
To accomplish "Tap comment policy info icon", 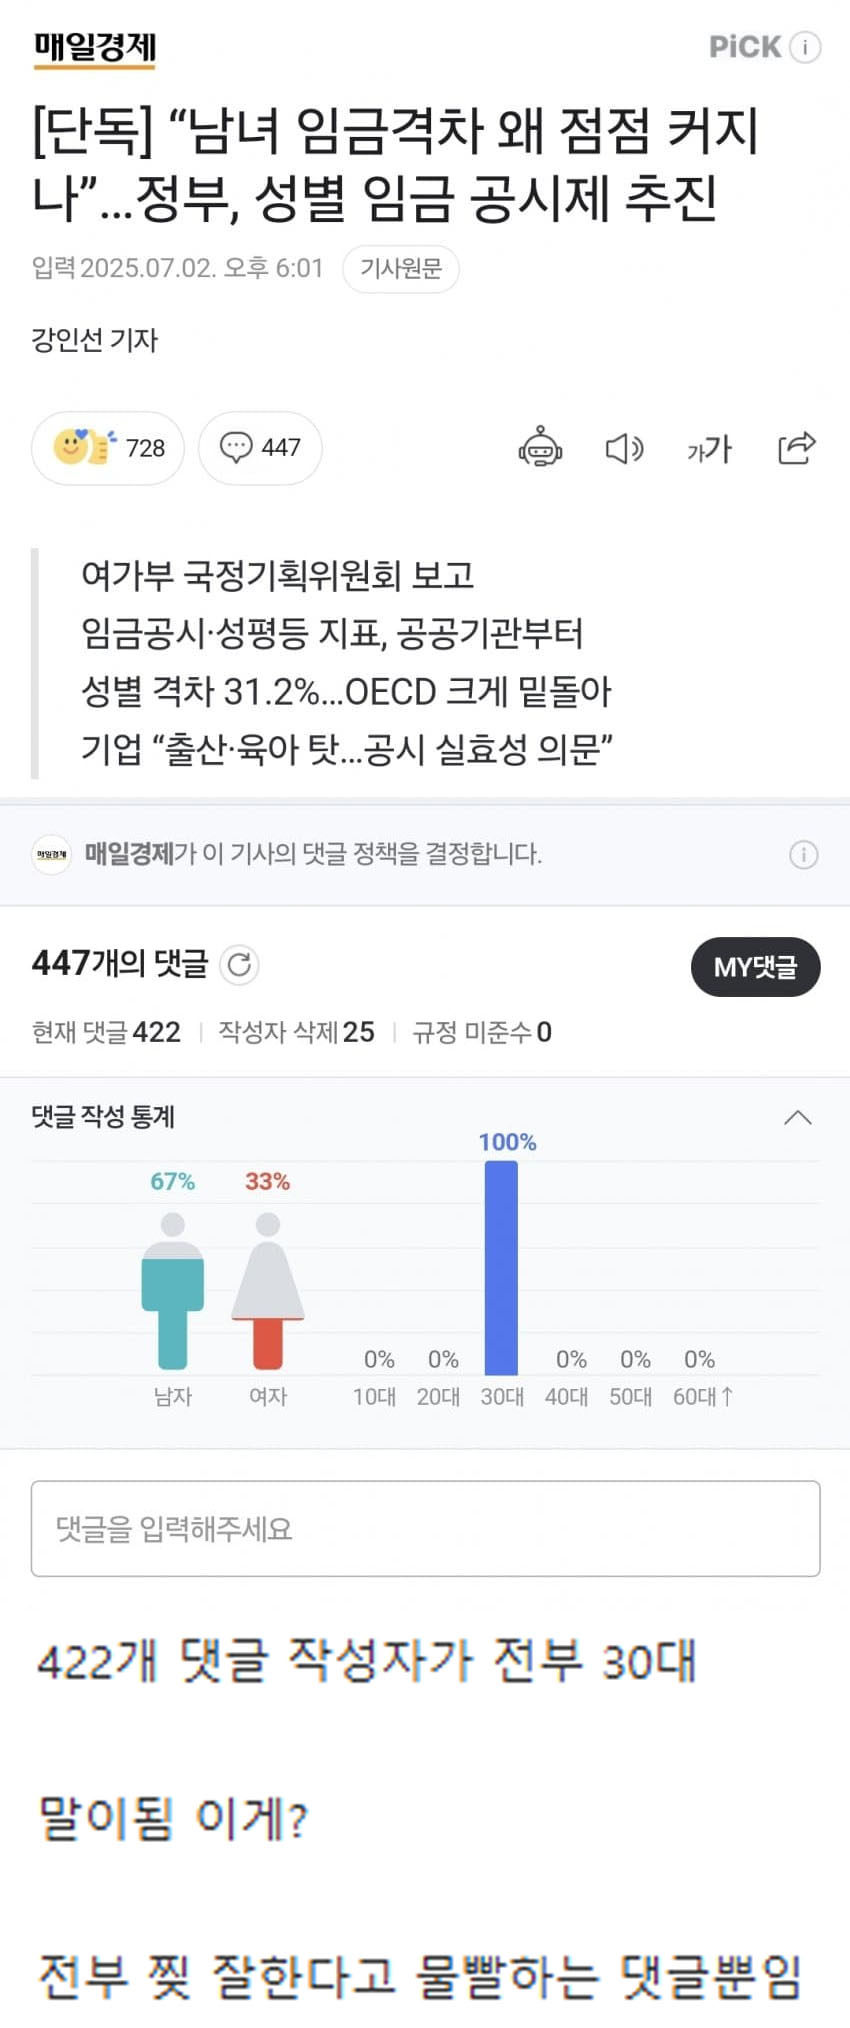I will [x=803, y=855].
